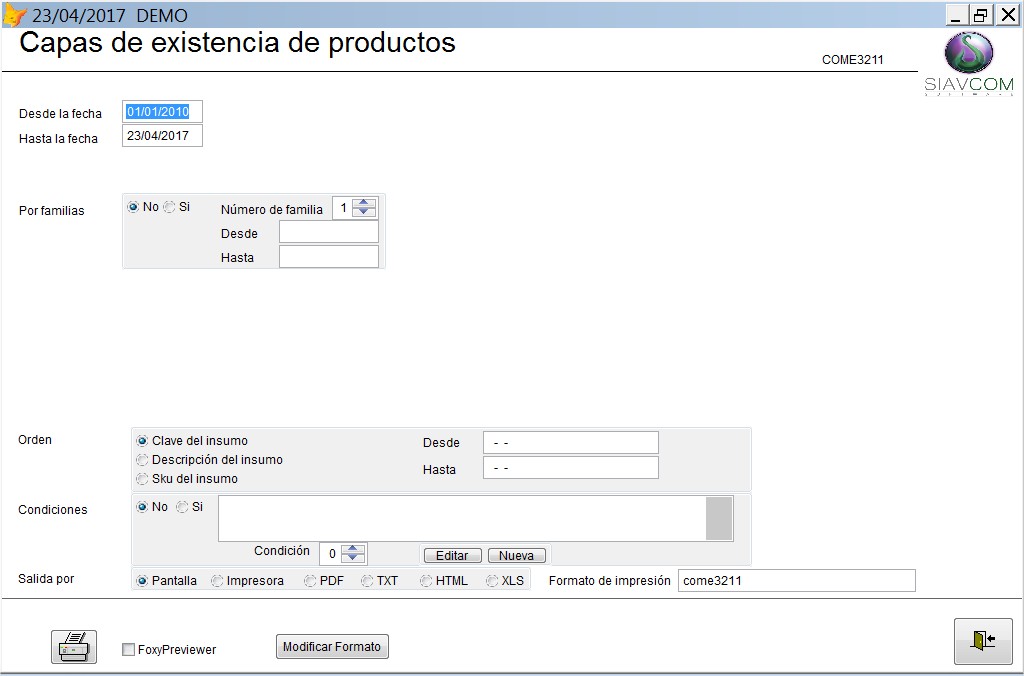Screen dimensions: 1024x676
Task: Minimize the window
Action: click(956, 15)
